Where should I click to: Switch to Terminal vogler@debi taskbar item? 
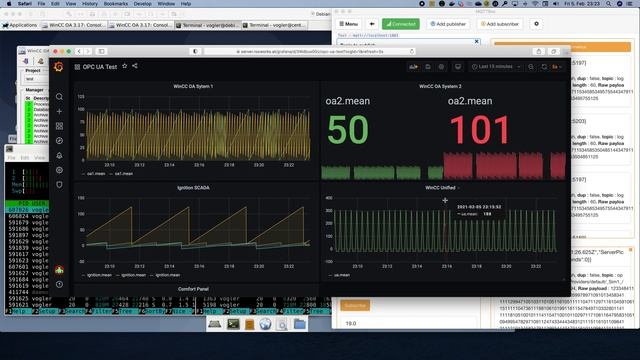pyautogui.click(x=207, y=25)
